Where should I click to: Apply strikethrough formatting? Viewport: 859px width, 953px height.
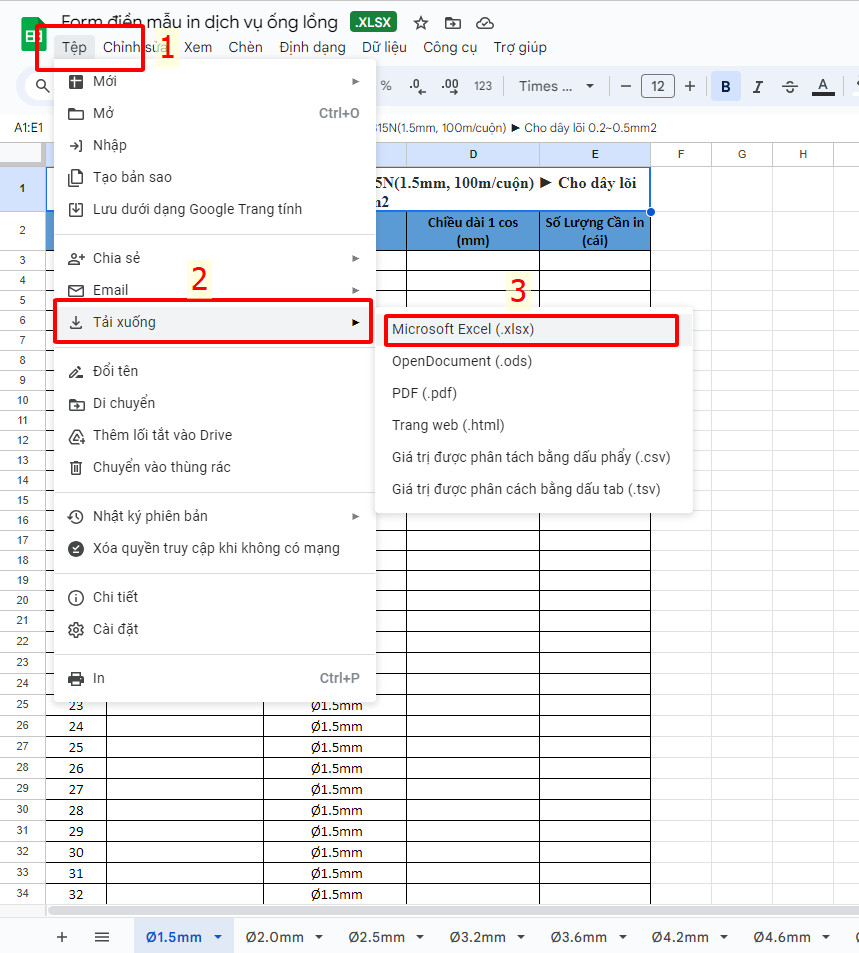[790, 87]
